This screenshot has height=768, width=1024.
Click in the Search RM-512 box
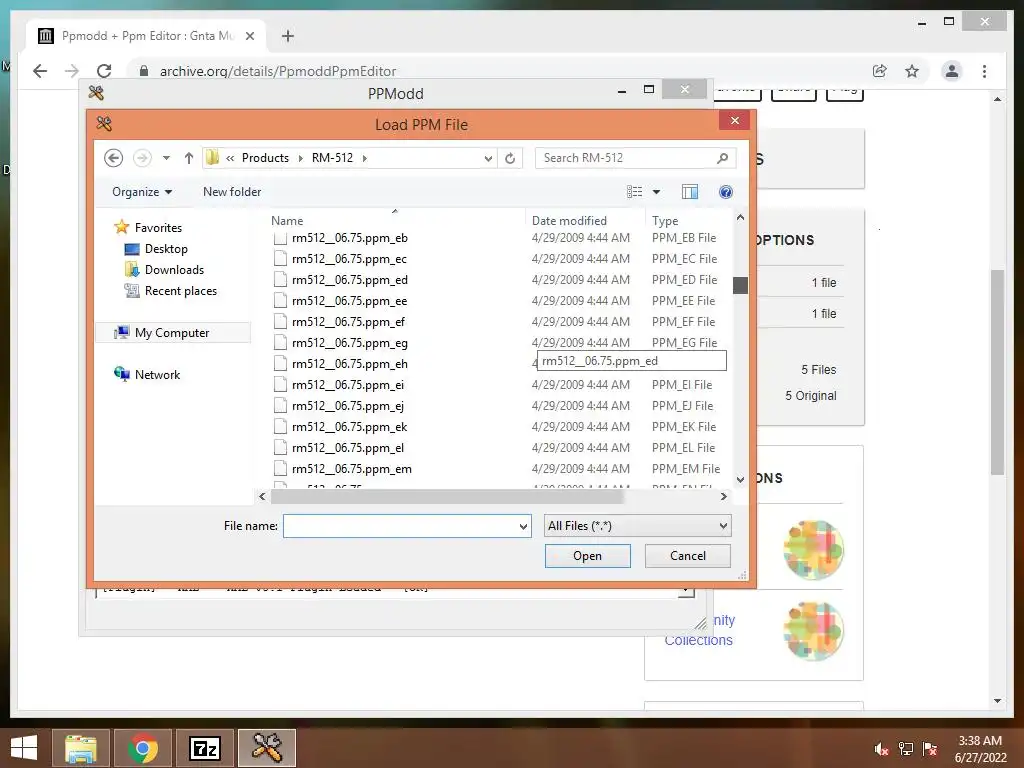point(626,158)
